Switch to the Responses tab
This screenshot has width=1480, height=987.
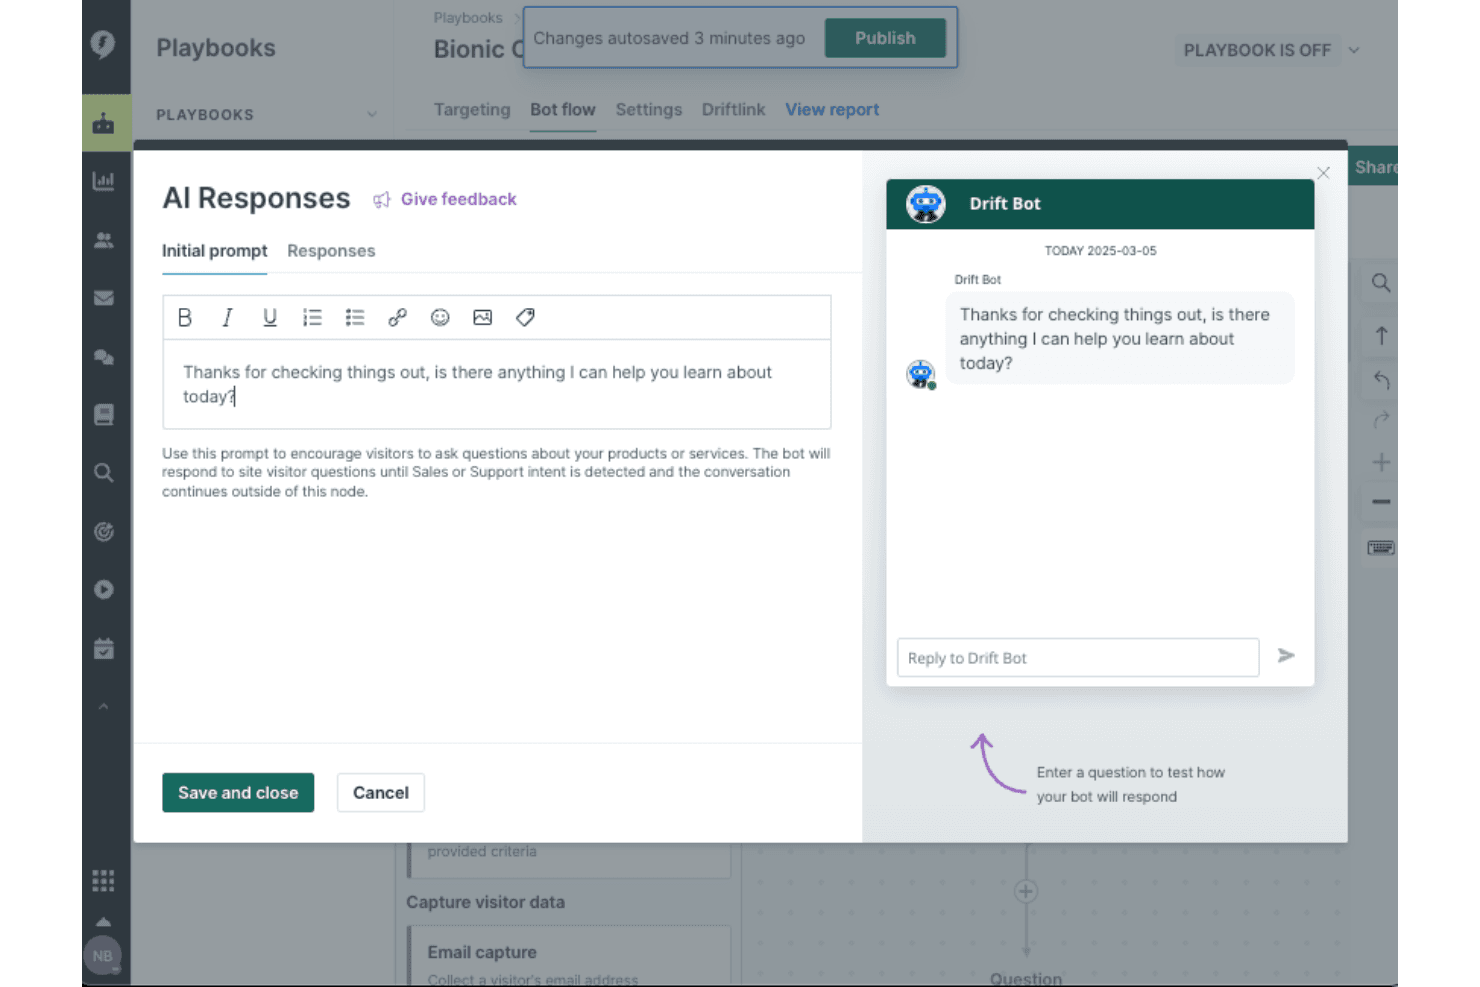[x=331, y=251]
